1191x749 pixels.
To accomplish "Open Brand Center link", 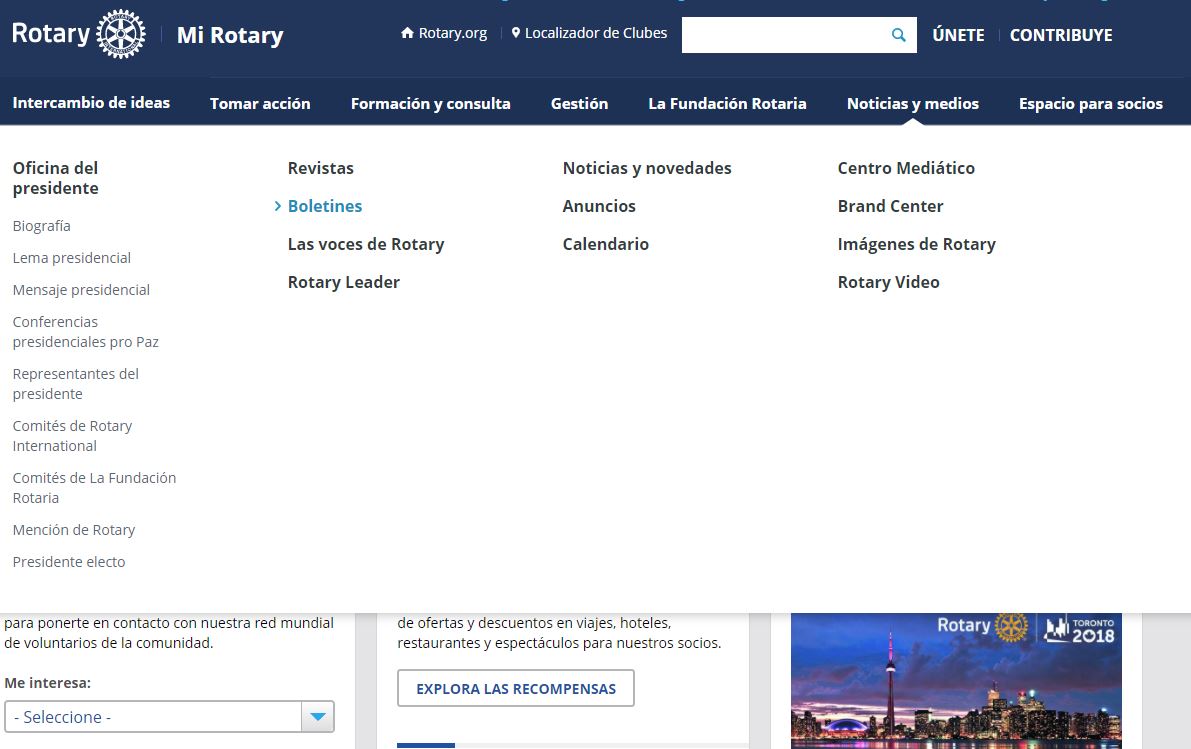I will (890, 206).
